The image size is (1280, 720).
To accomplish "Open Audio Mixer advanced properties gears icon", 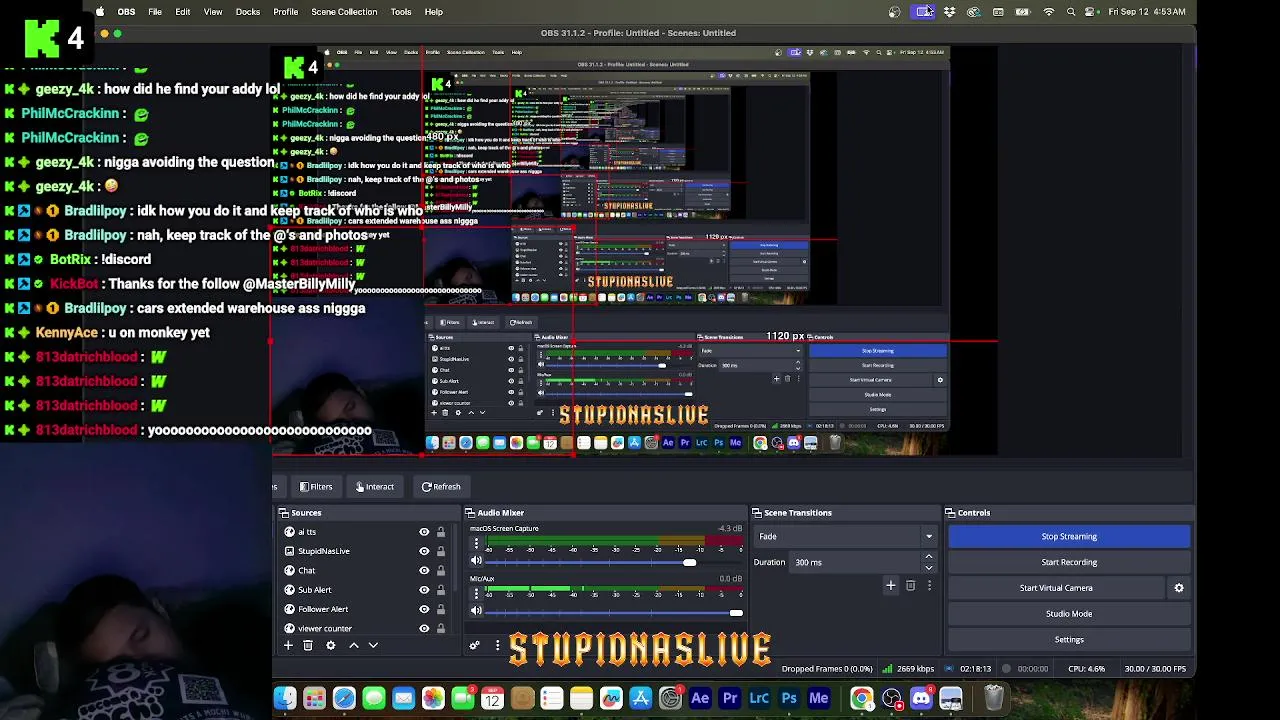I will point(475,646).
